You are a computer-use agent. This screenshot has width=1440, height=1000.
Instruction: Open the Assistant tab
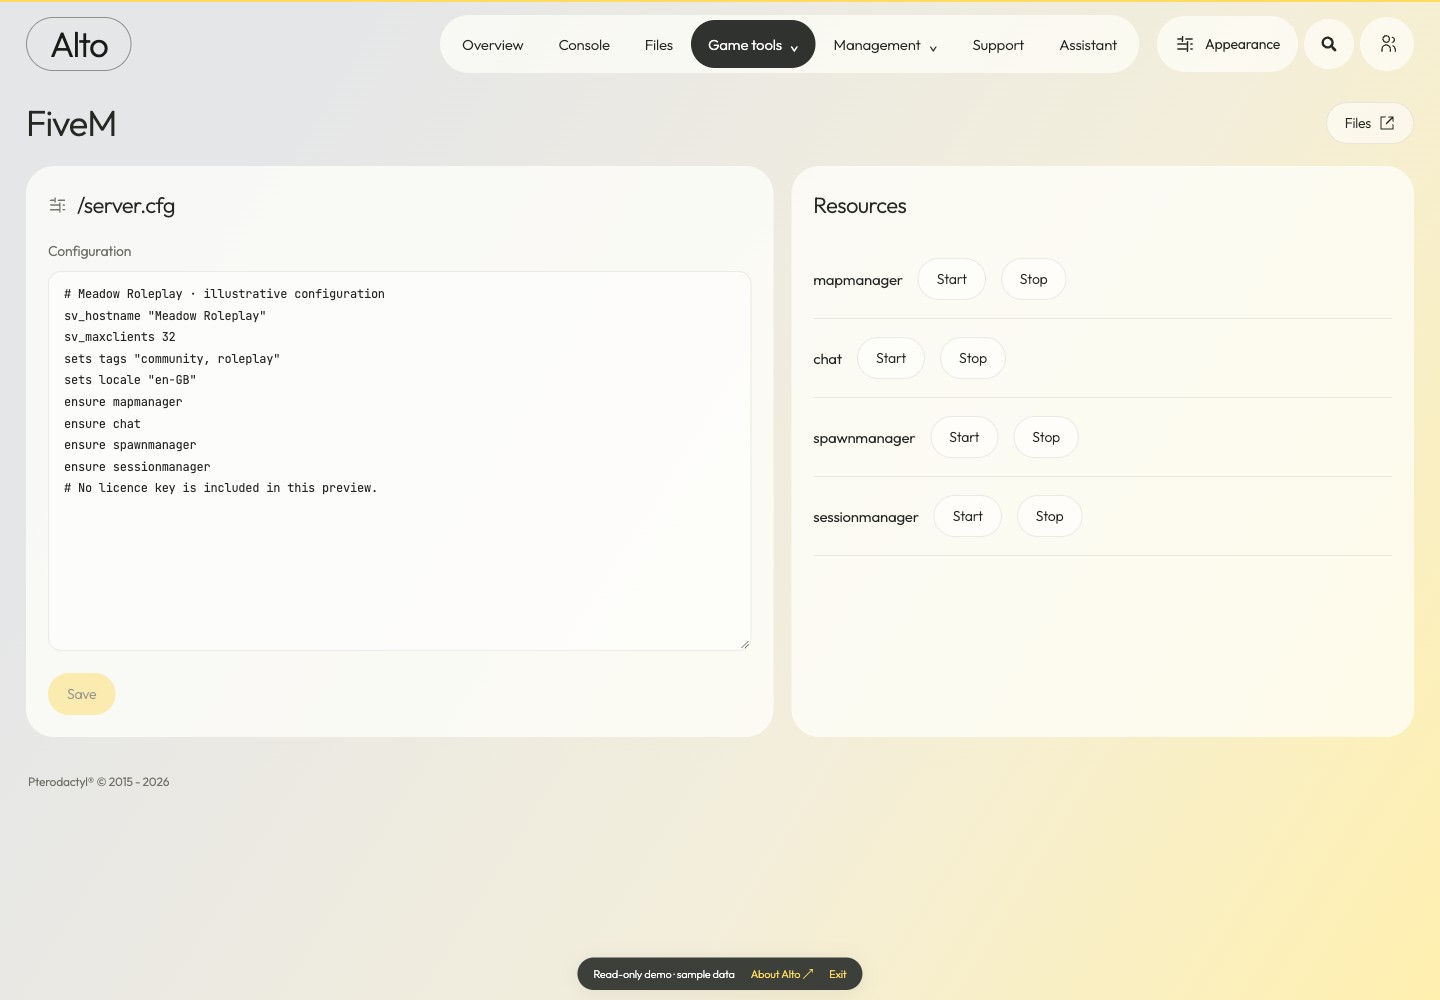pyautogui.click(x=1088, y=45)
